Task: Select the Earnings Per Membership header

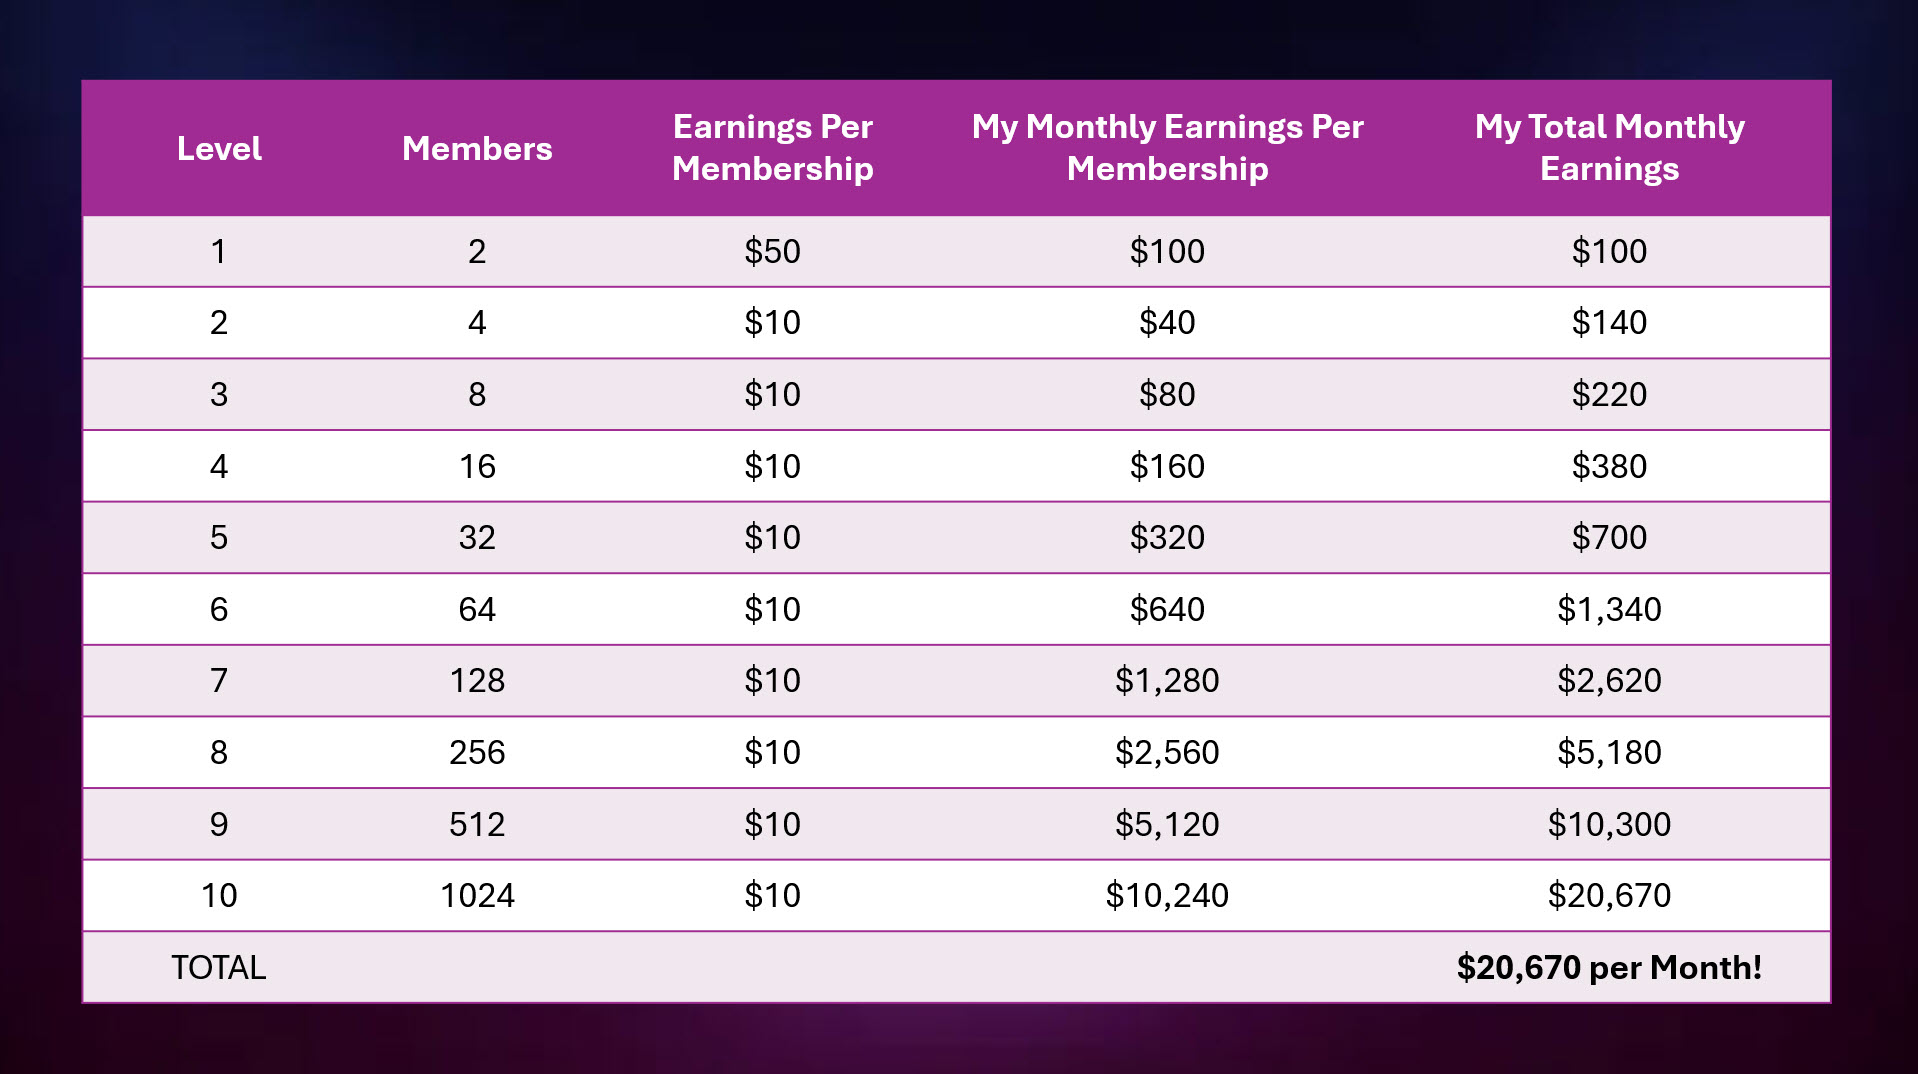Action: tap(772, 148)
